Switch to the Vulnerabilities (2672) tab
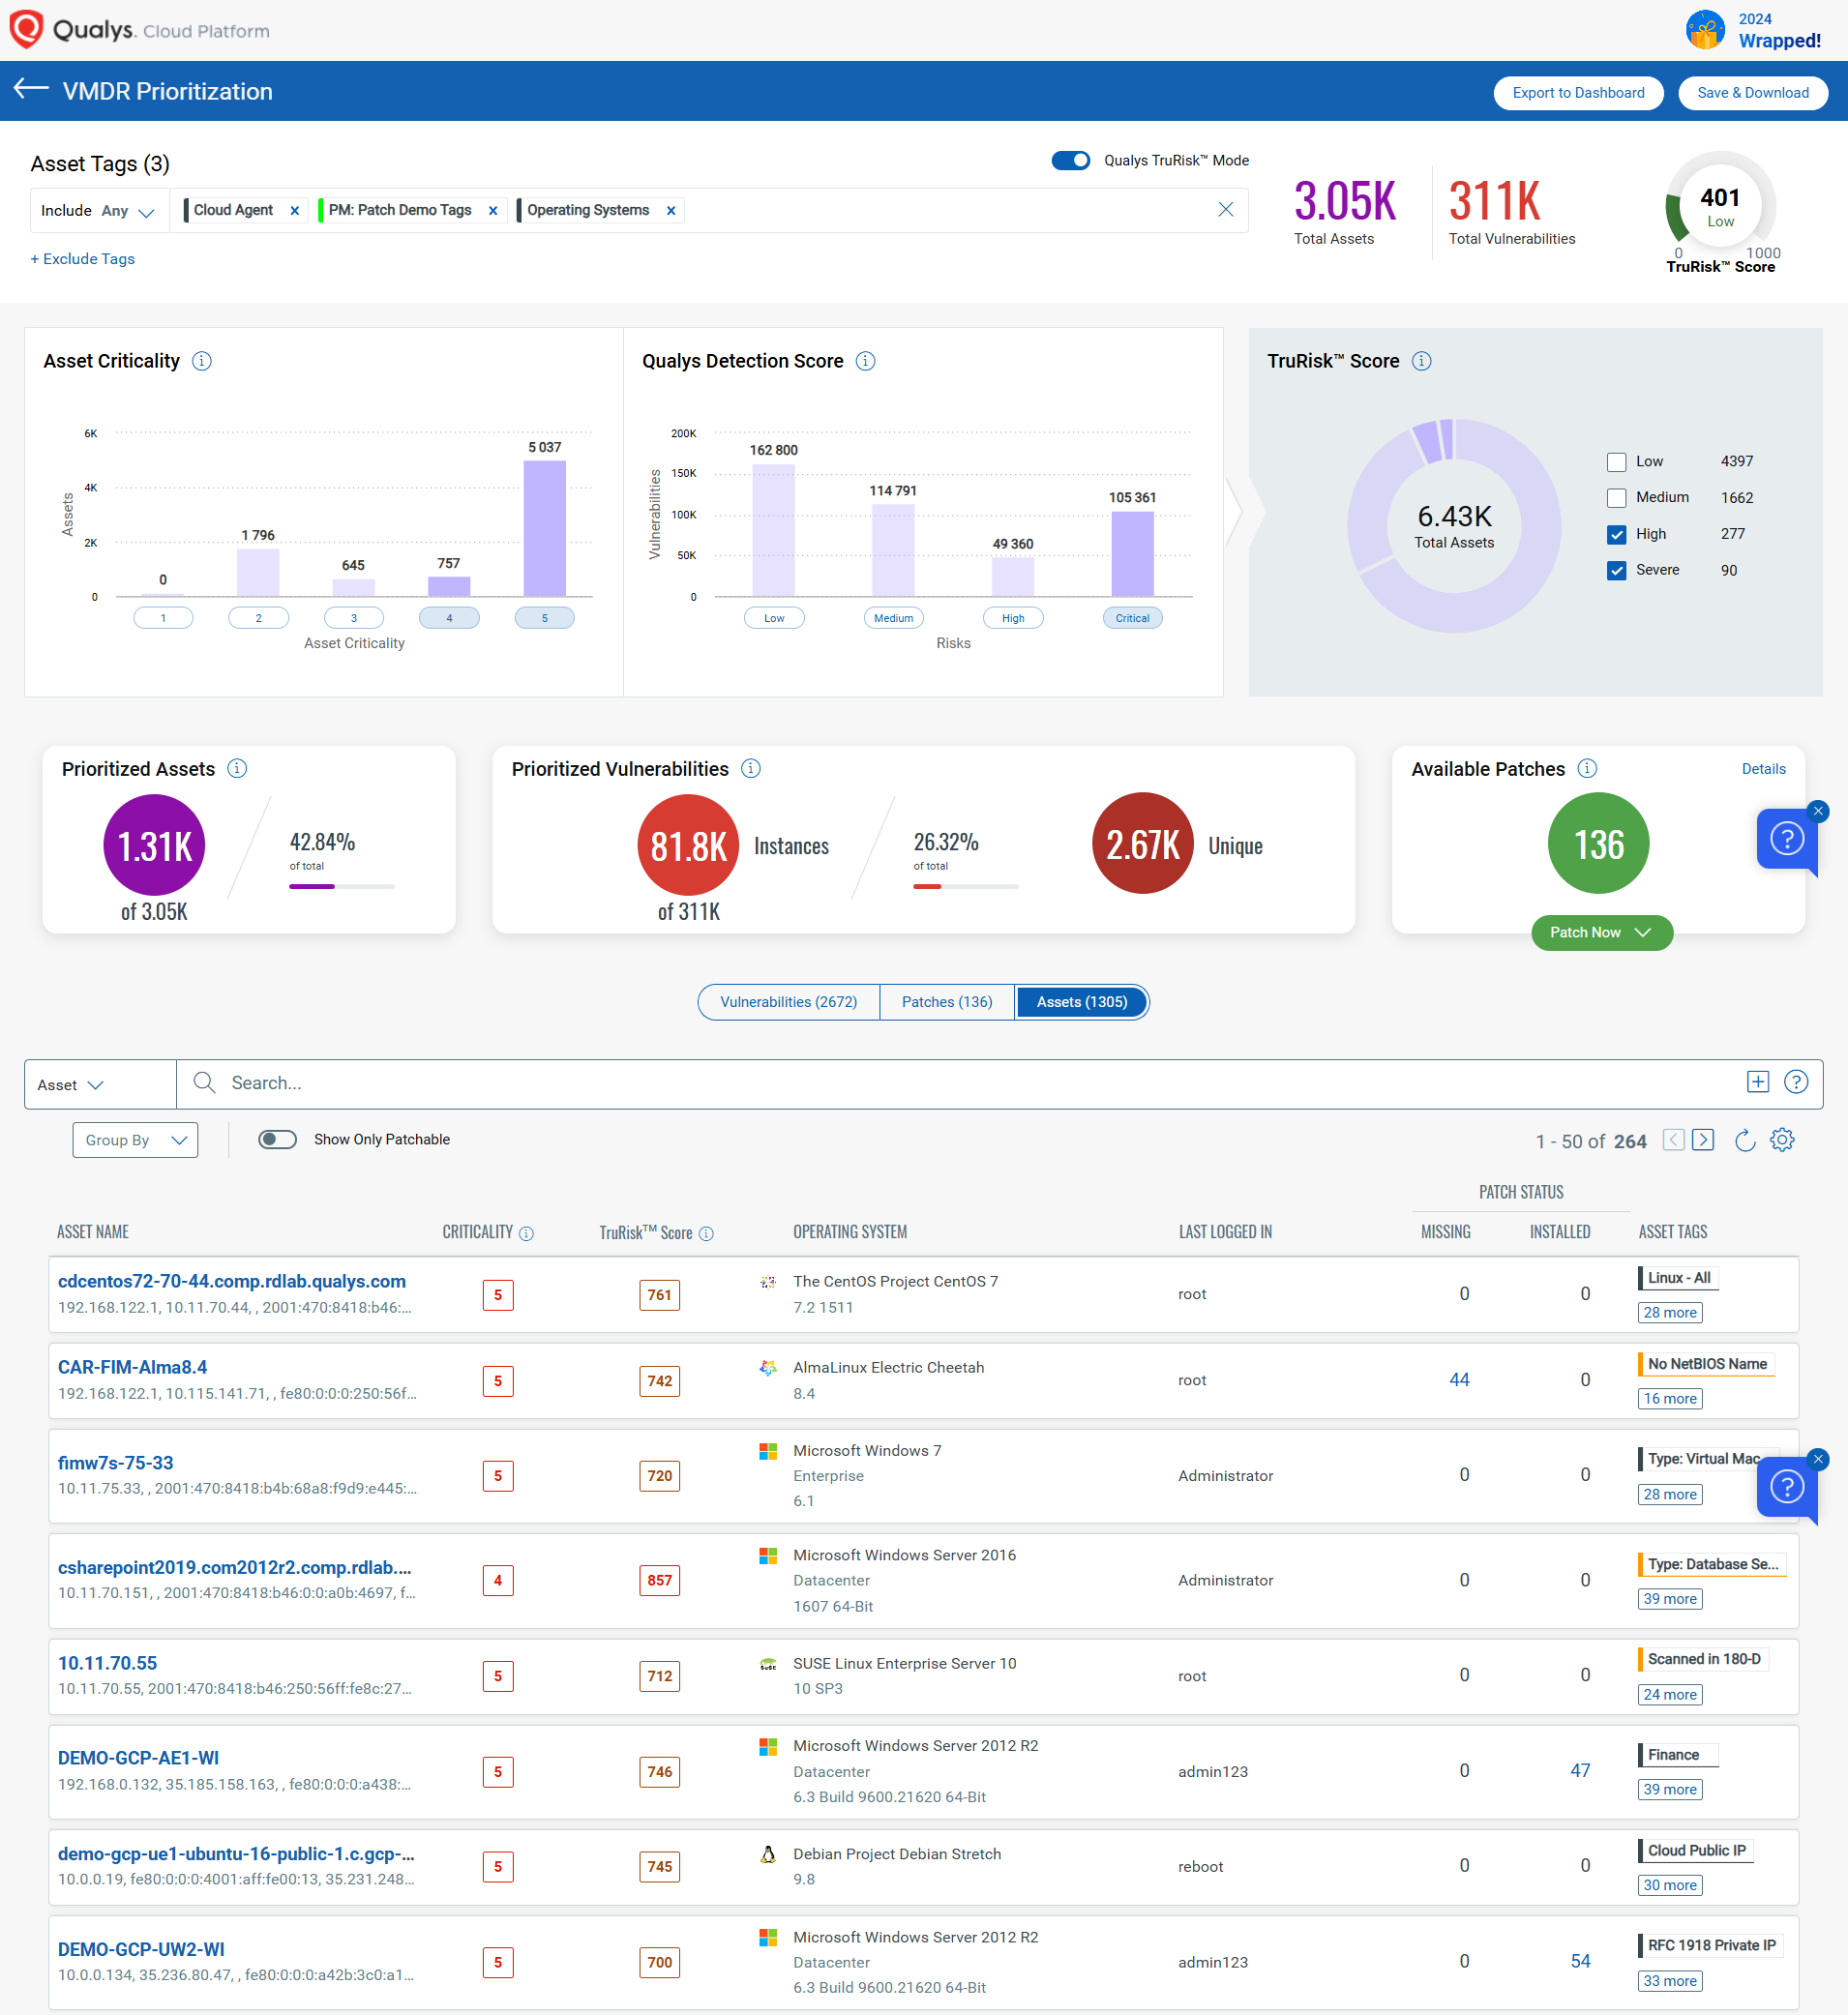1848x2015 pixels. pos(788,1002)
